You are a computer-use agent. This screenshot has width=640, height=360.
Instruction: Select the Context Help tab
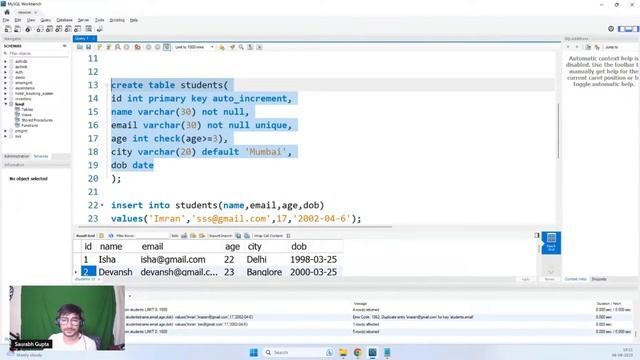[576, 279]
